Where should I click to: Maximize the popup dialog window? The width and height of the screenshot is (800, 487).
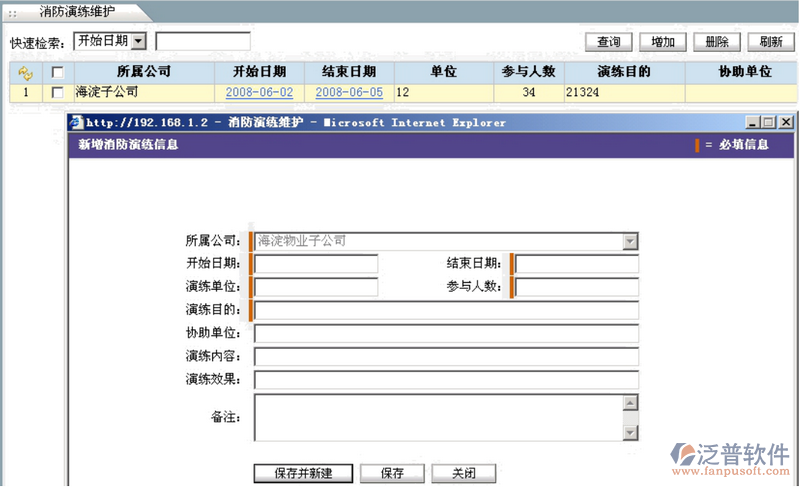pyautogui.click(x=768, y=122)
